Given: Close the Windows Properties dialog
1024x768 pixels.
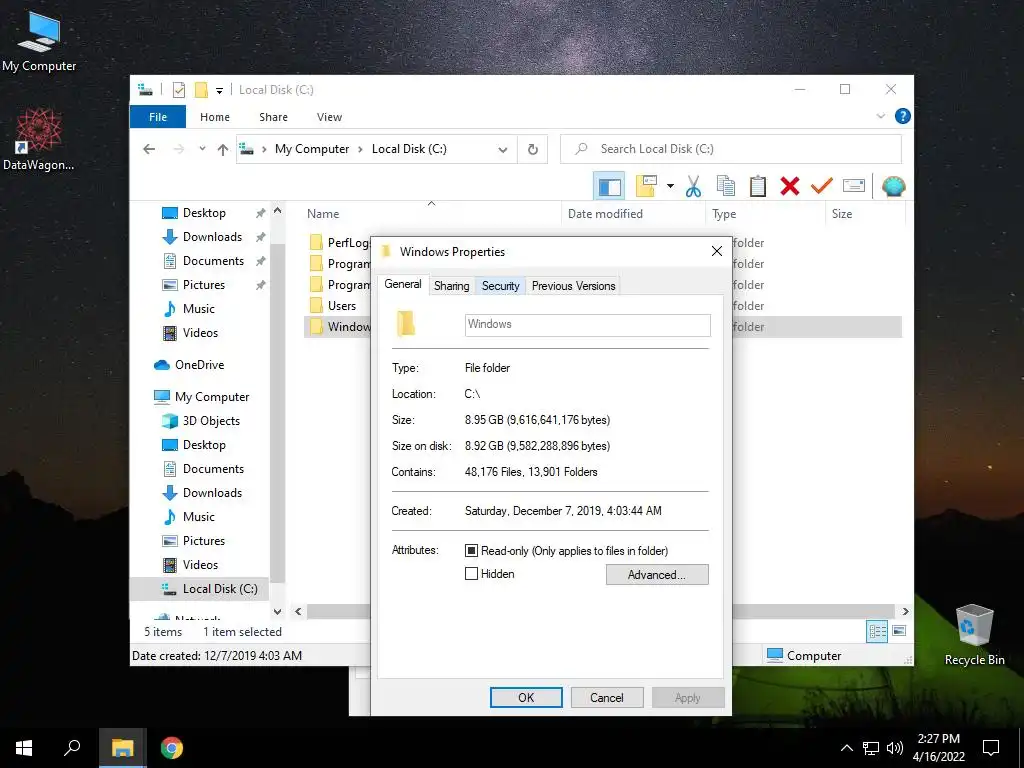Looking at the screenshot, I should point(716,251).
